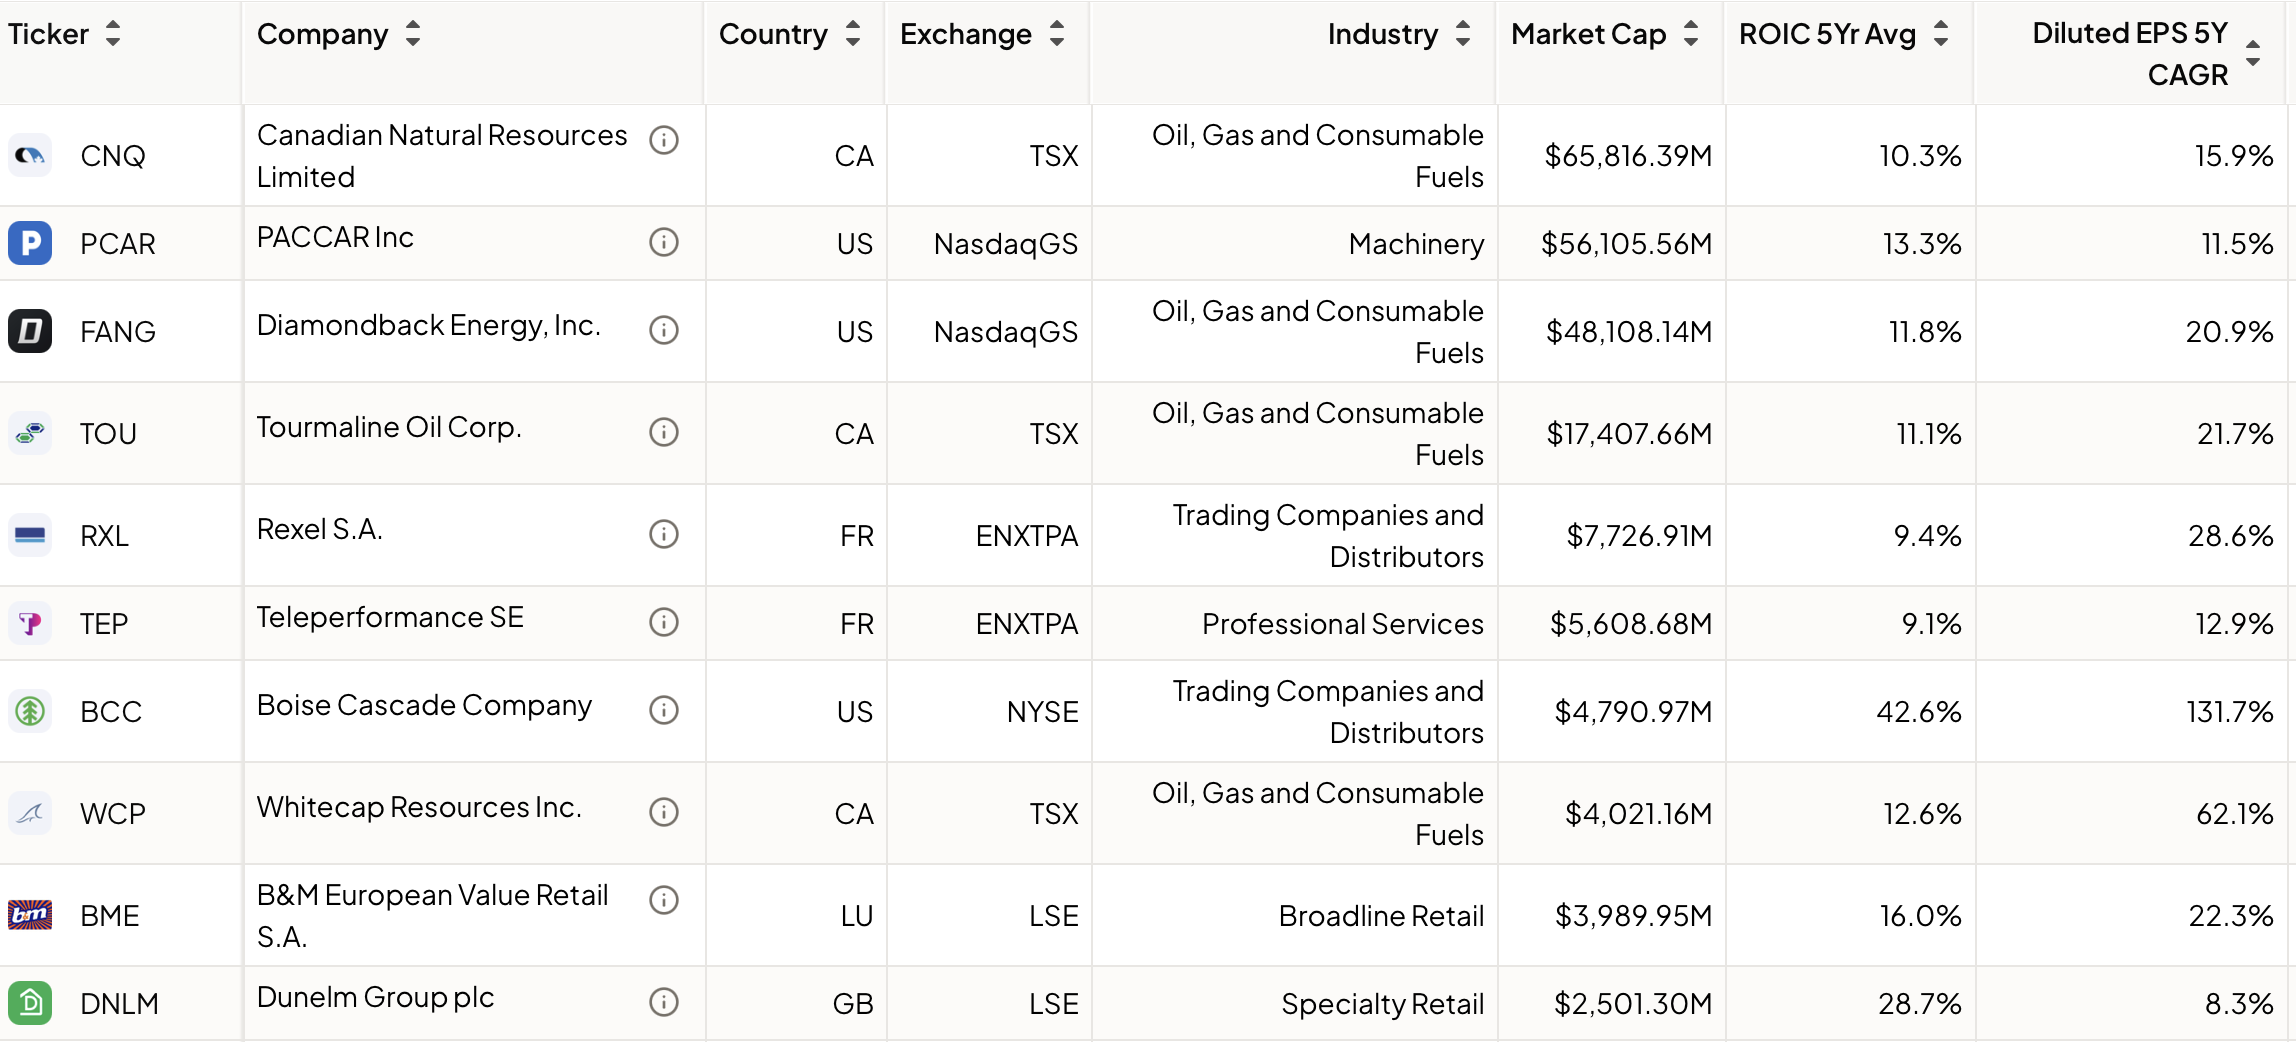
Task: Sort by Diluted EPS 5Y CAGR
Action: coord(2253,53)
